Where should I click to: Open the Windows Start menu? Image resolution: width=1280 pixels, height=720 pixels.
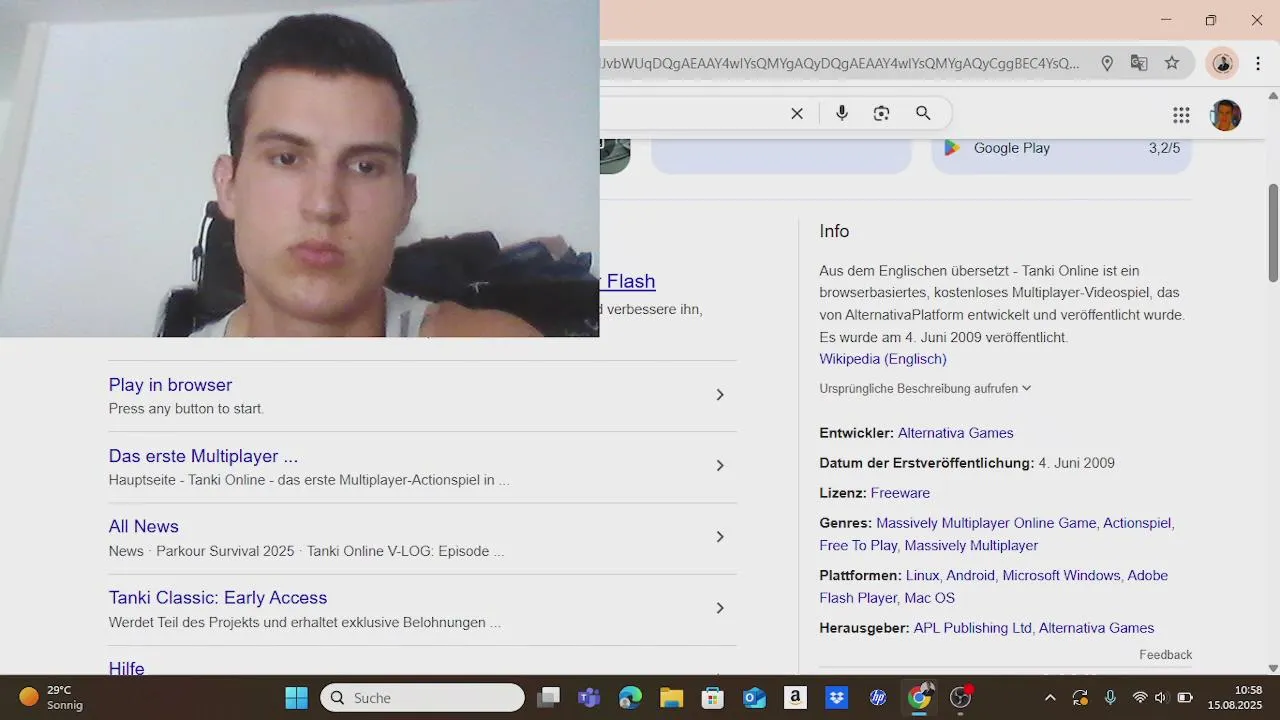coord(297,697)
